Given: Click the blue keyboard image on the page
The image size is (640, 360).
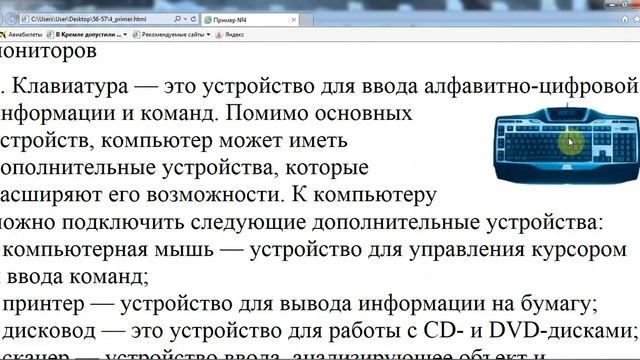Looking at the screenshot, I should click(567, 144).
